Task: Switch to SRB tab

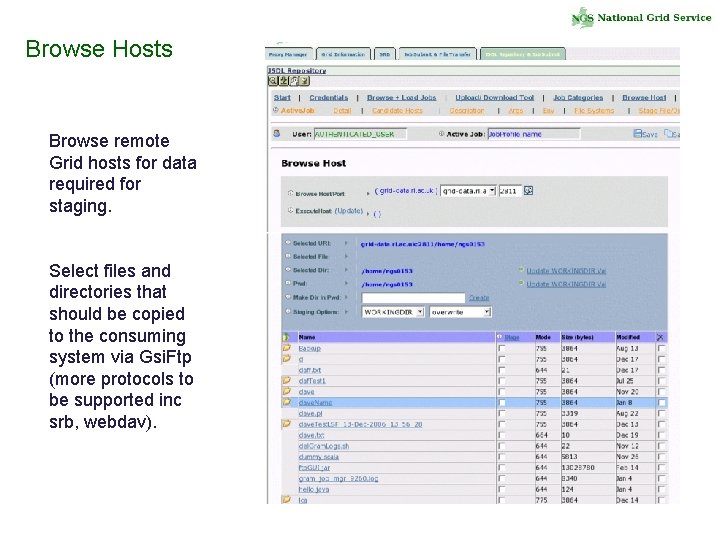Action: (x=385, y=54)
